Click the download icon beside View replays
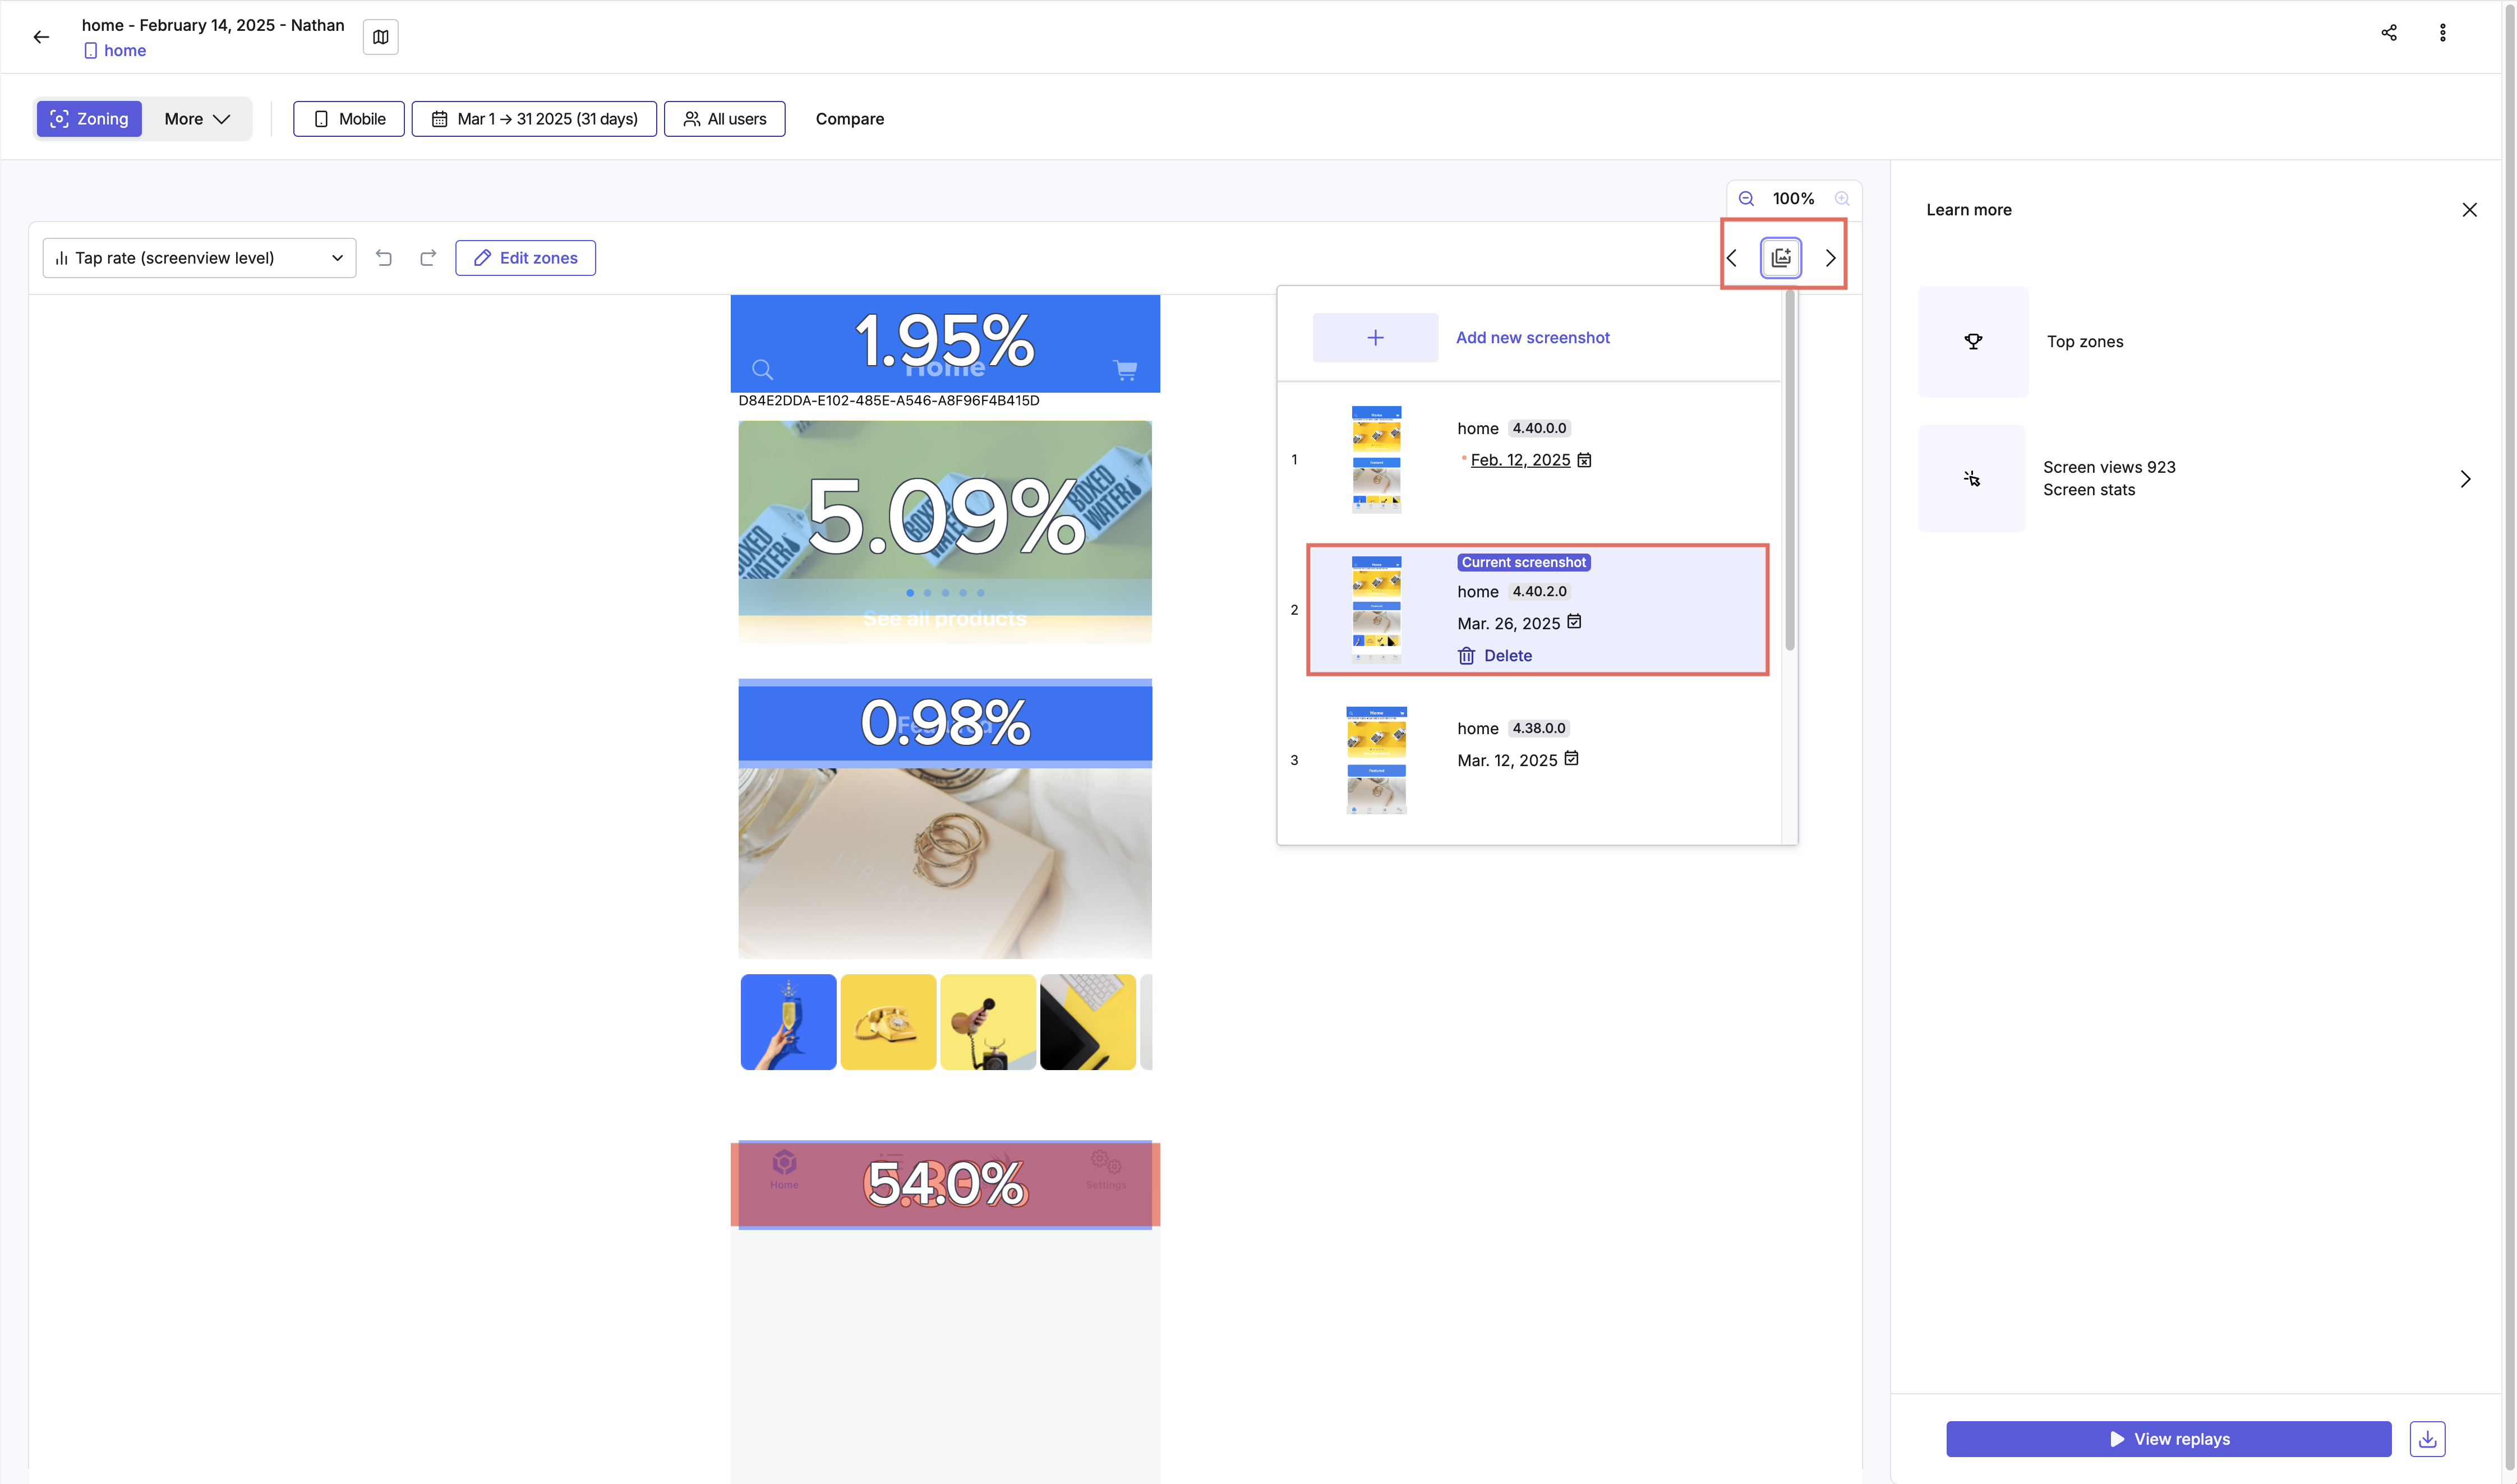The image size is (2517, 1484). 2427,1439
